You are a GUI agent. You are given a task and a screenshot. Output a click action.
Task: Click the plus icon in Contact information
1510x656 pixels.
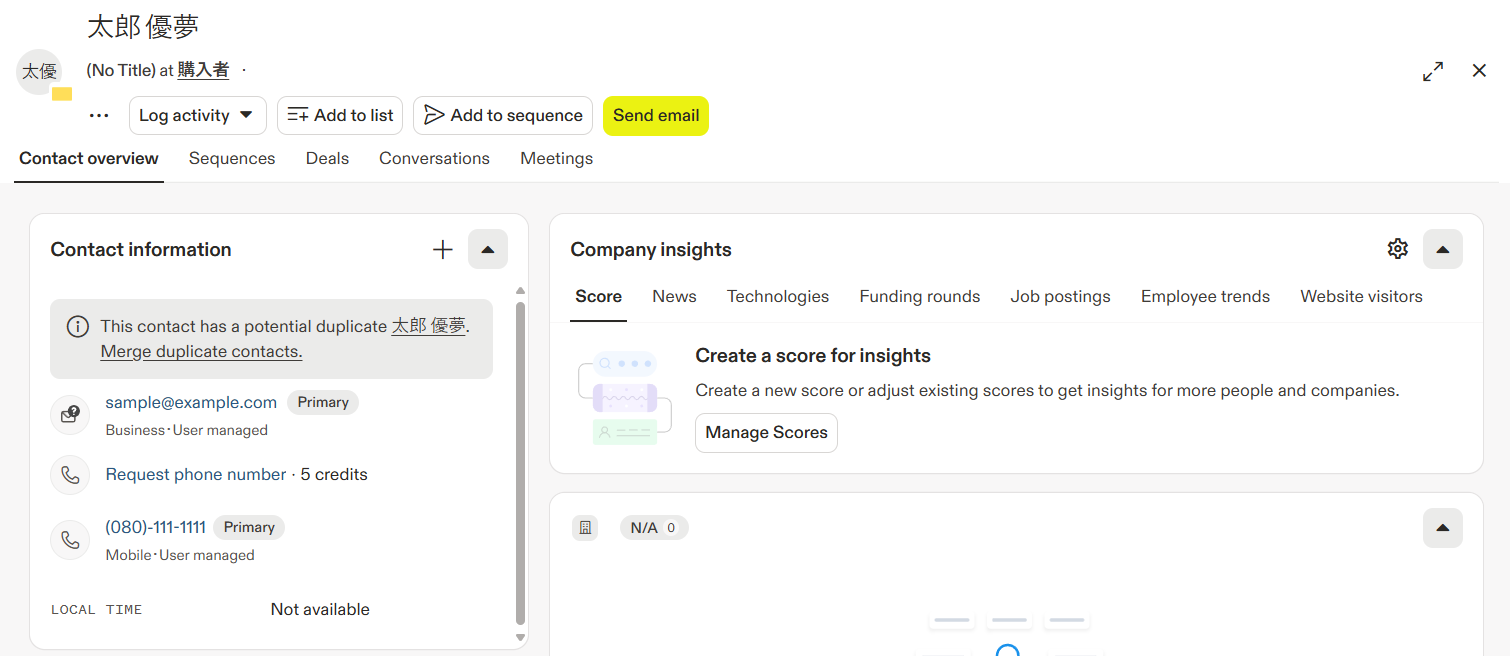pos(443,250)
